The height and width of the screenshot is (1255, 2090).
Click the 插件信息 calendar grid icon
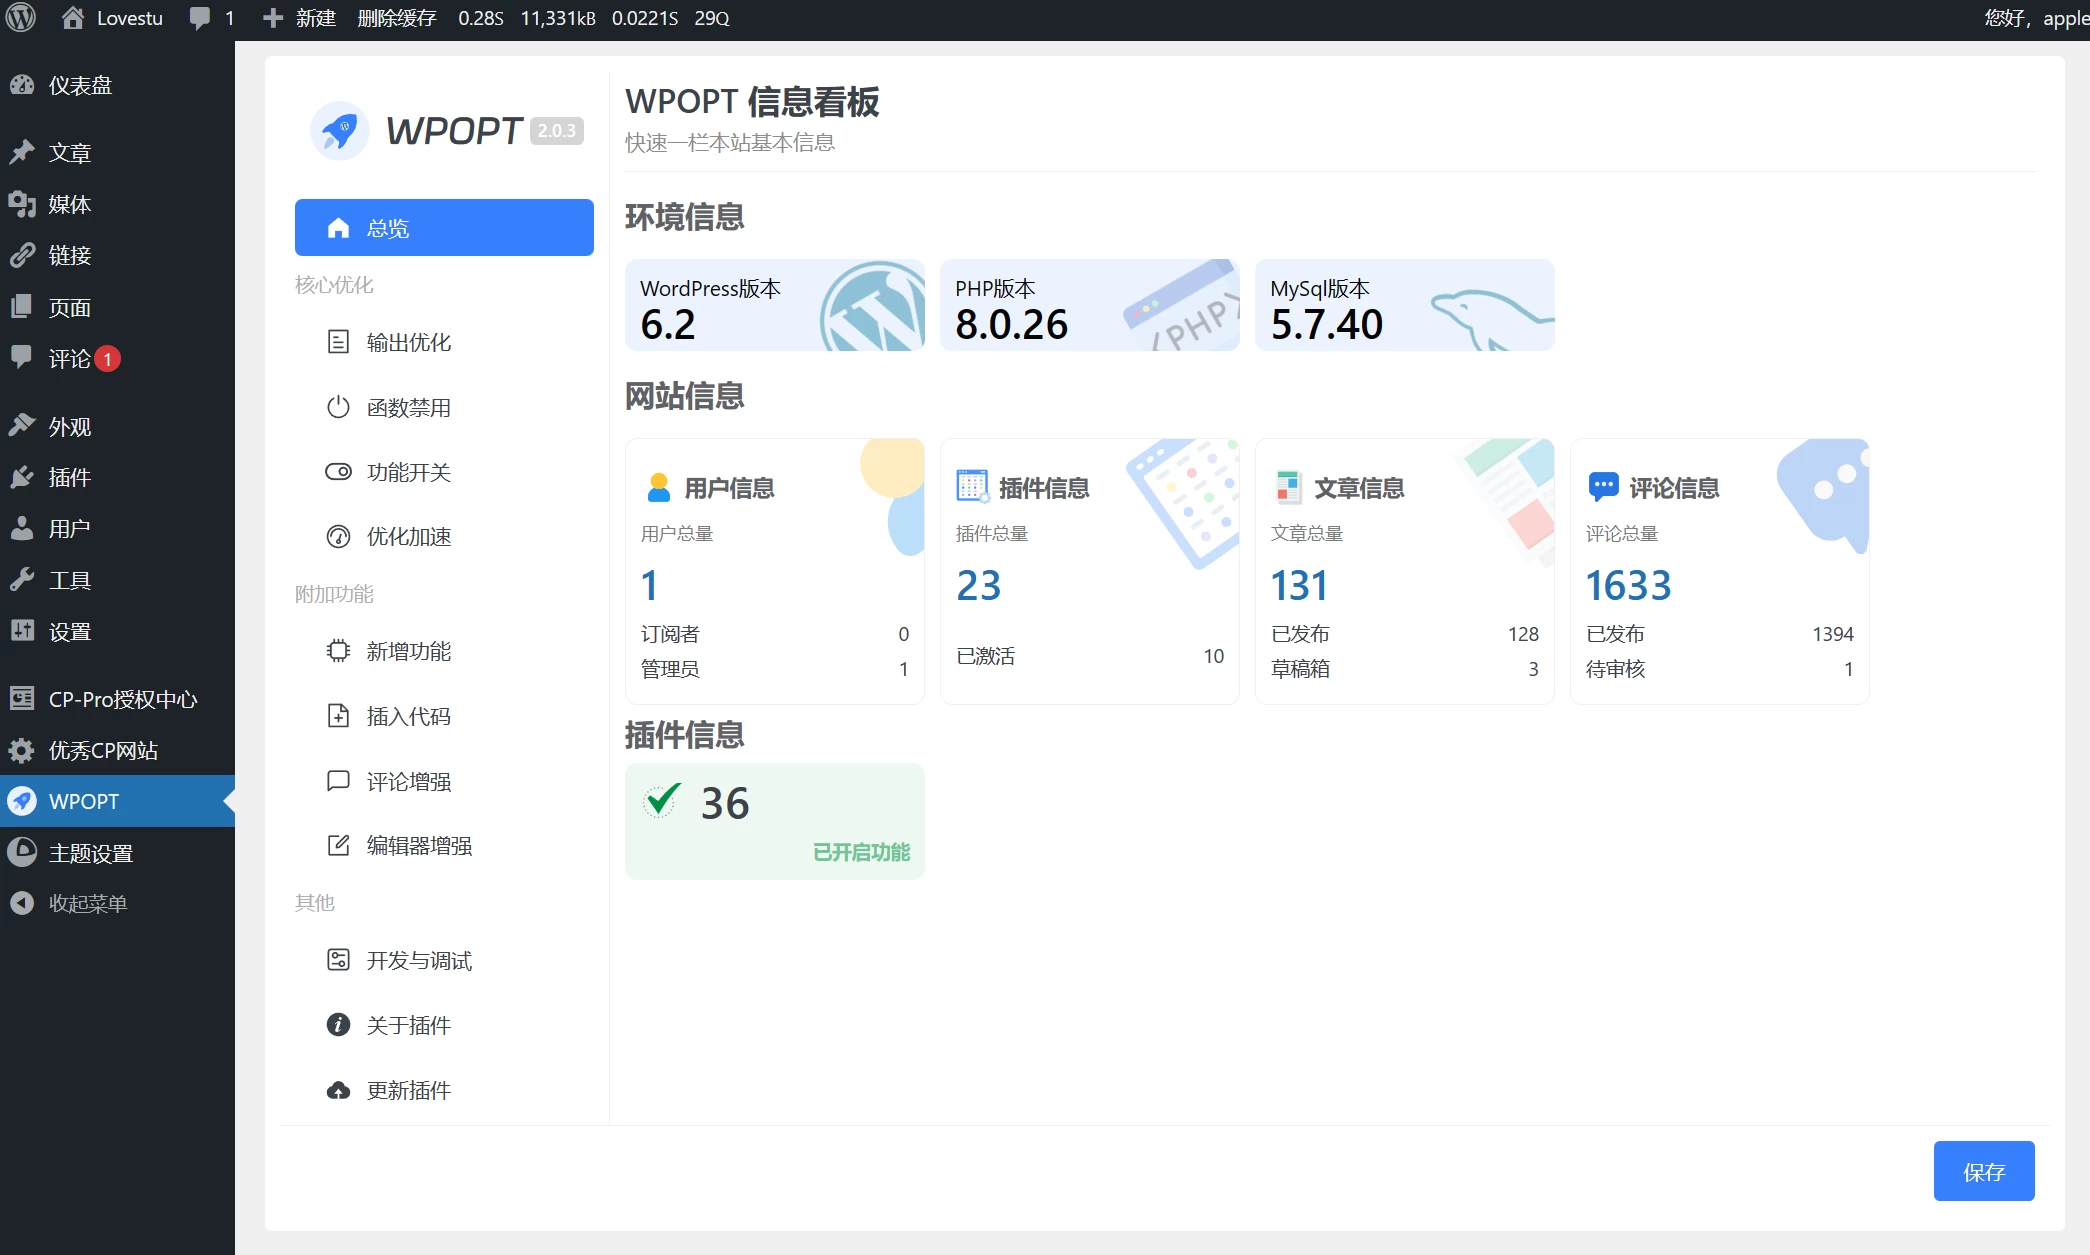pyautogui.click(x=973, y=487)
